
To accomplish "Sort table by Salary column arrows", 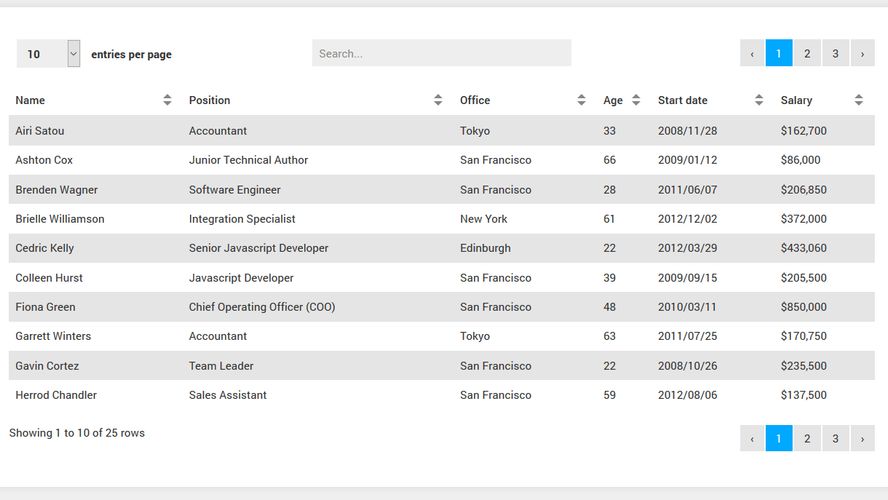I will click(859, 100).
